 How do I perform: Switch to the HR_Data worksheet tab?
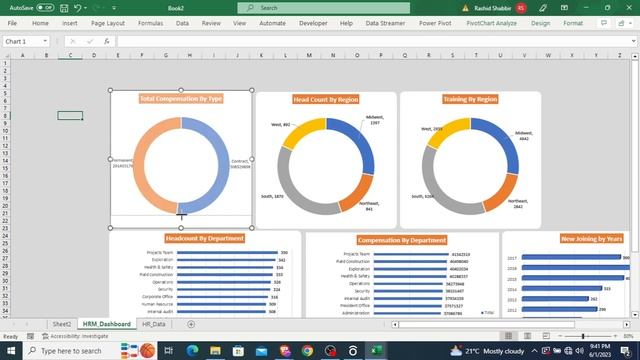click(x=154, y=324)
